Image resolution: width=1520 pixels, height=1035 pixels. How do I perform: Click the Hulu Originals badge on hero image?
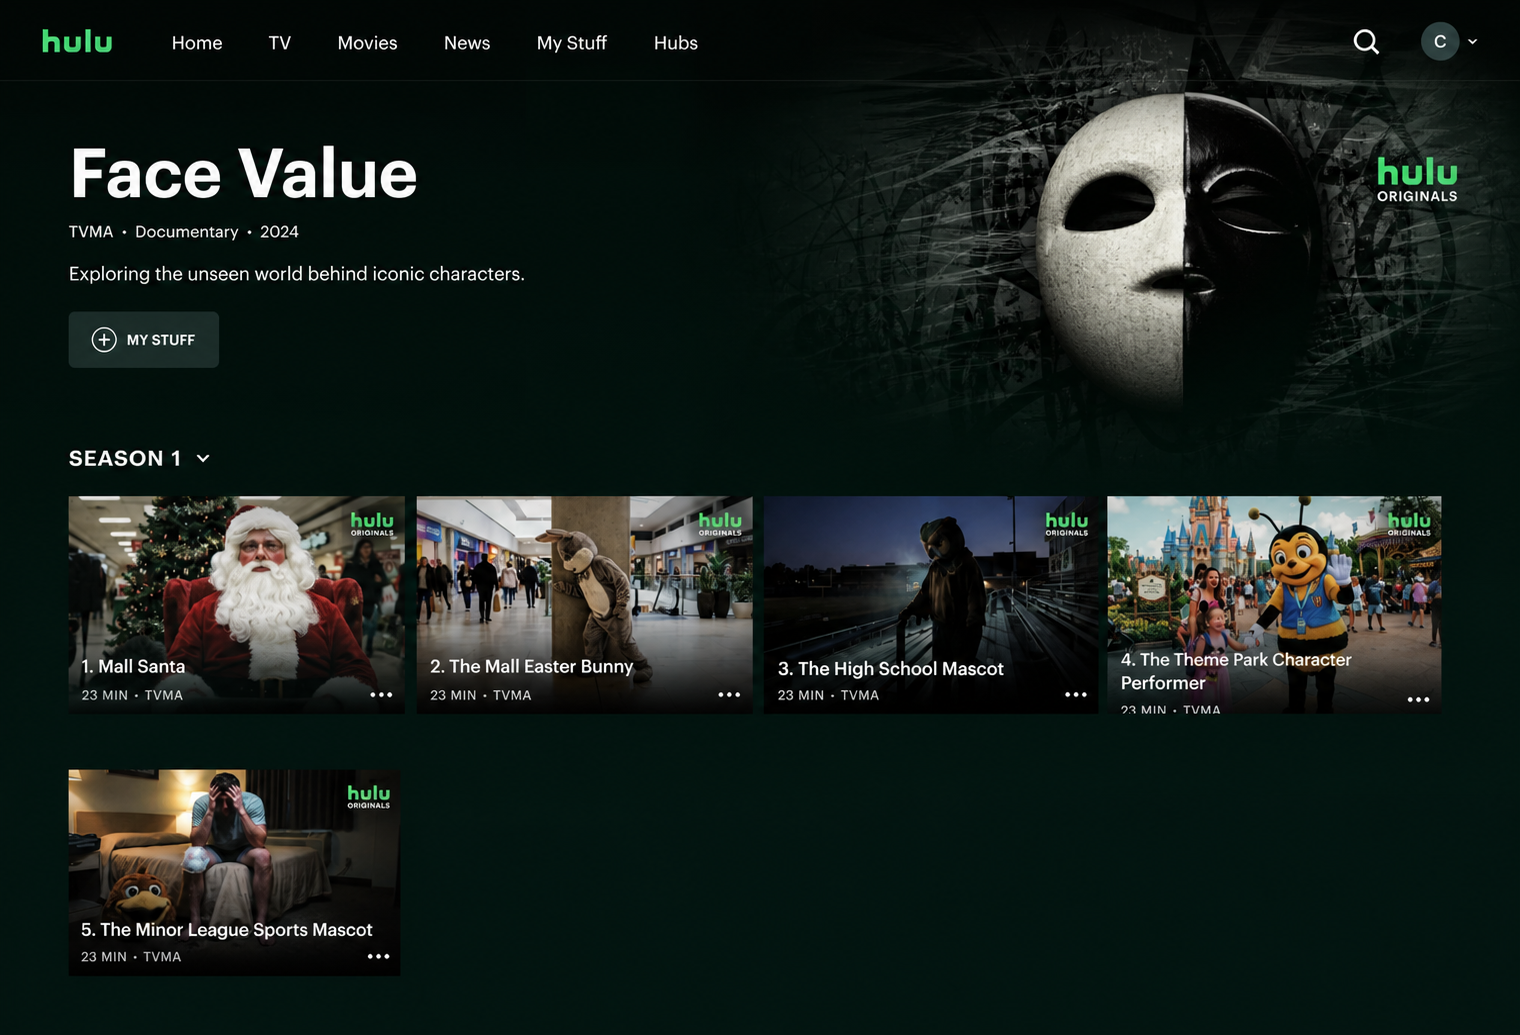click(1417, 180)
